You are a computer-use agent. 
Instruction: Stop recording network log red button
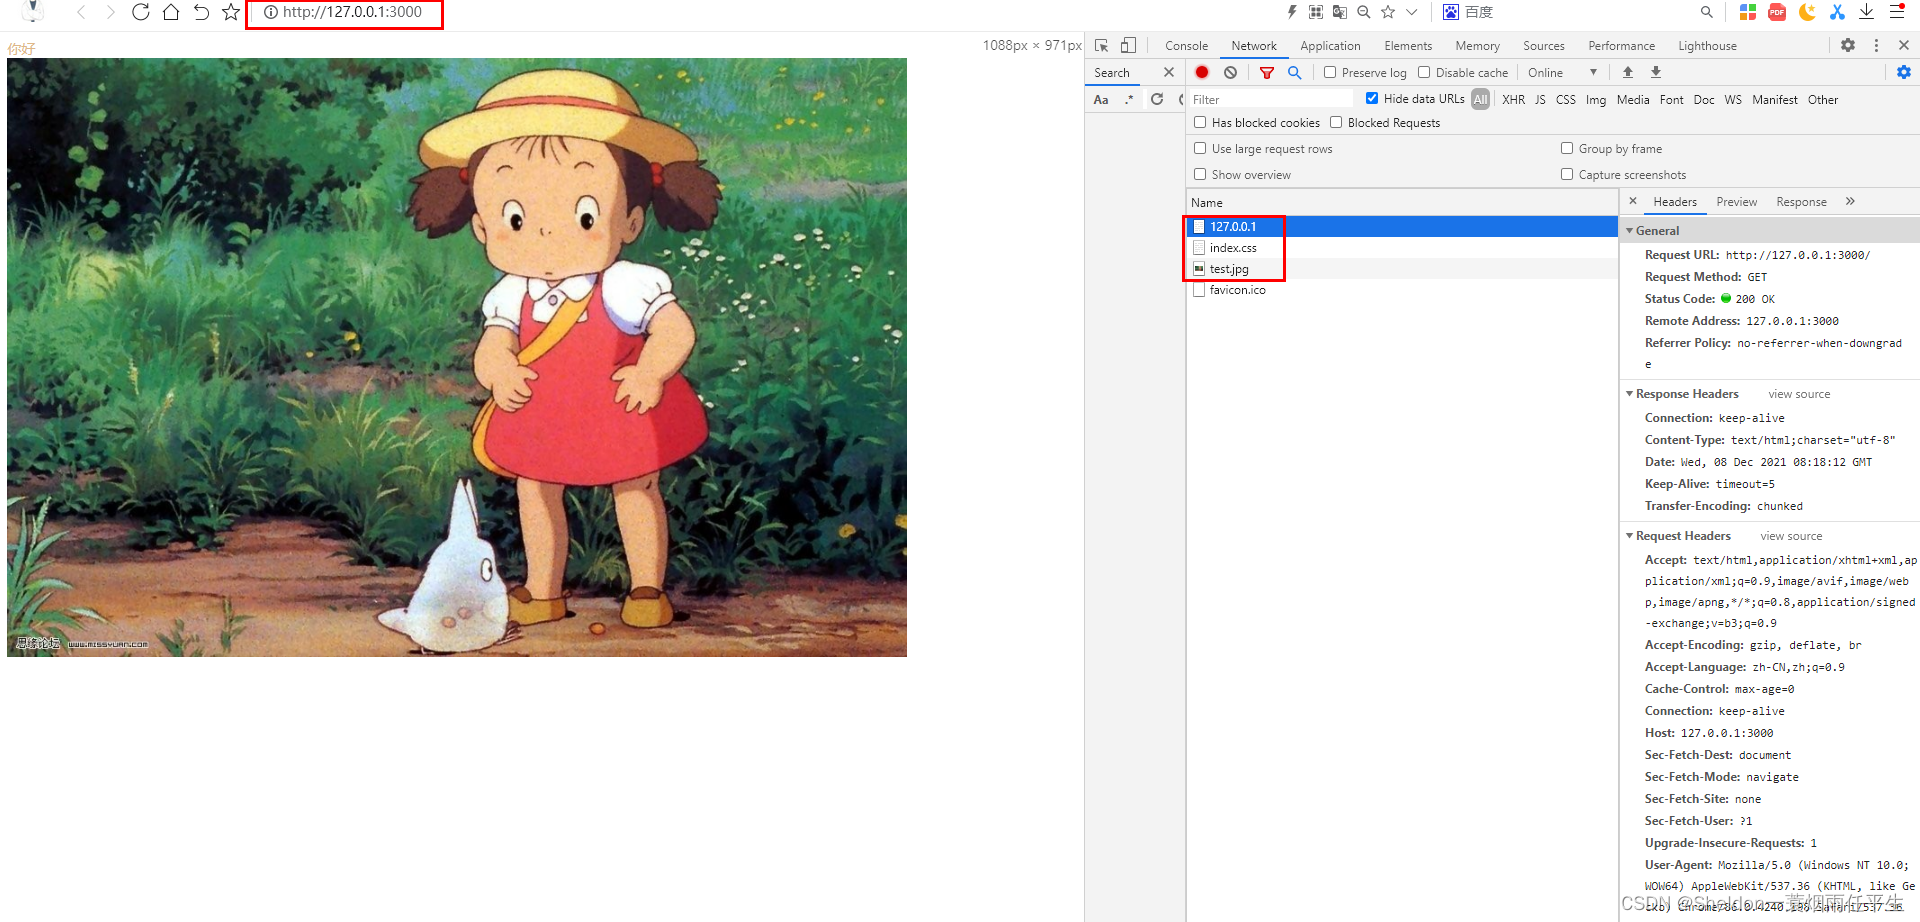pyautogui.click(x=1202, y=72)
